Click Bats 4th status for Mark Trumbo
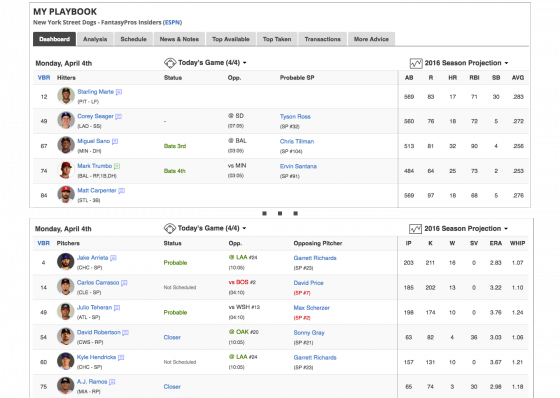 click(175, 171)
